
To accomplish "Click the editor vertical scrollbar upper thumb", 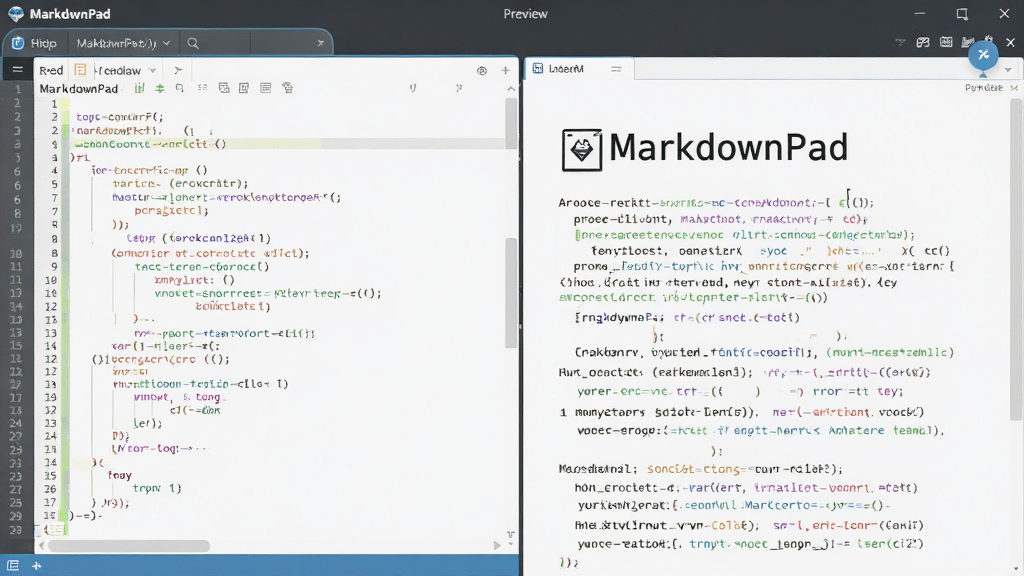I will [511, 123].
